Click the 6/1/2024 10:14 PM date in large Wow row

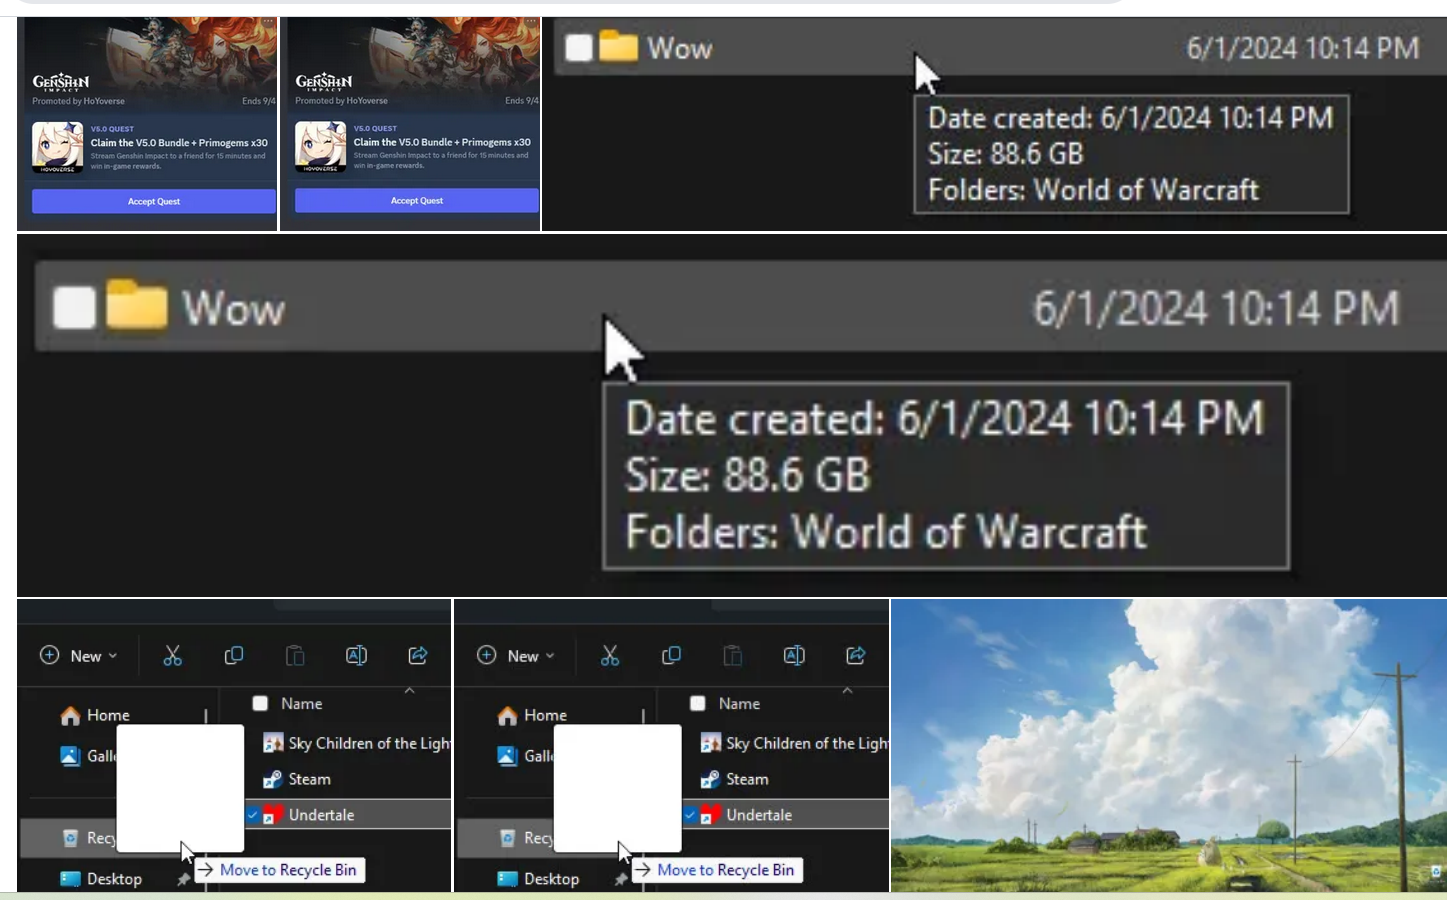click(1215, 308)
